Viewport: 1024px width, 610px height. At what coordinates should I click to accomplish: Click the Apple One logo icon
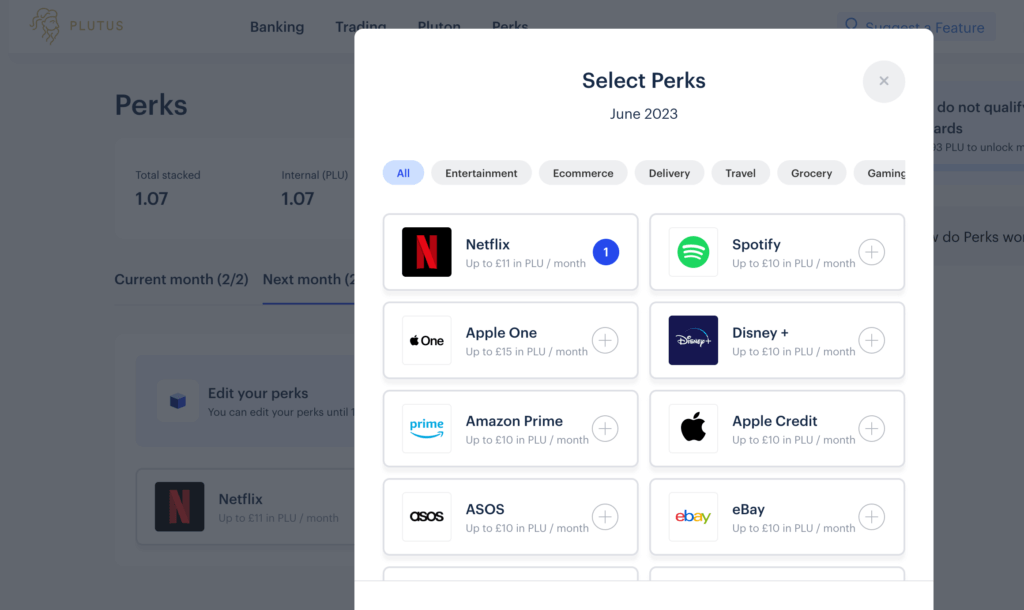pyautogui.click(x=425, y=340)
